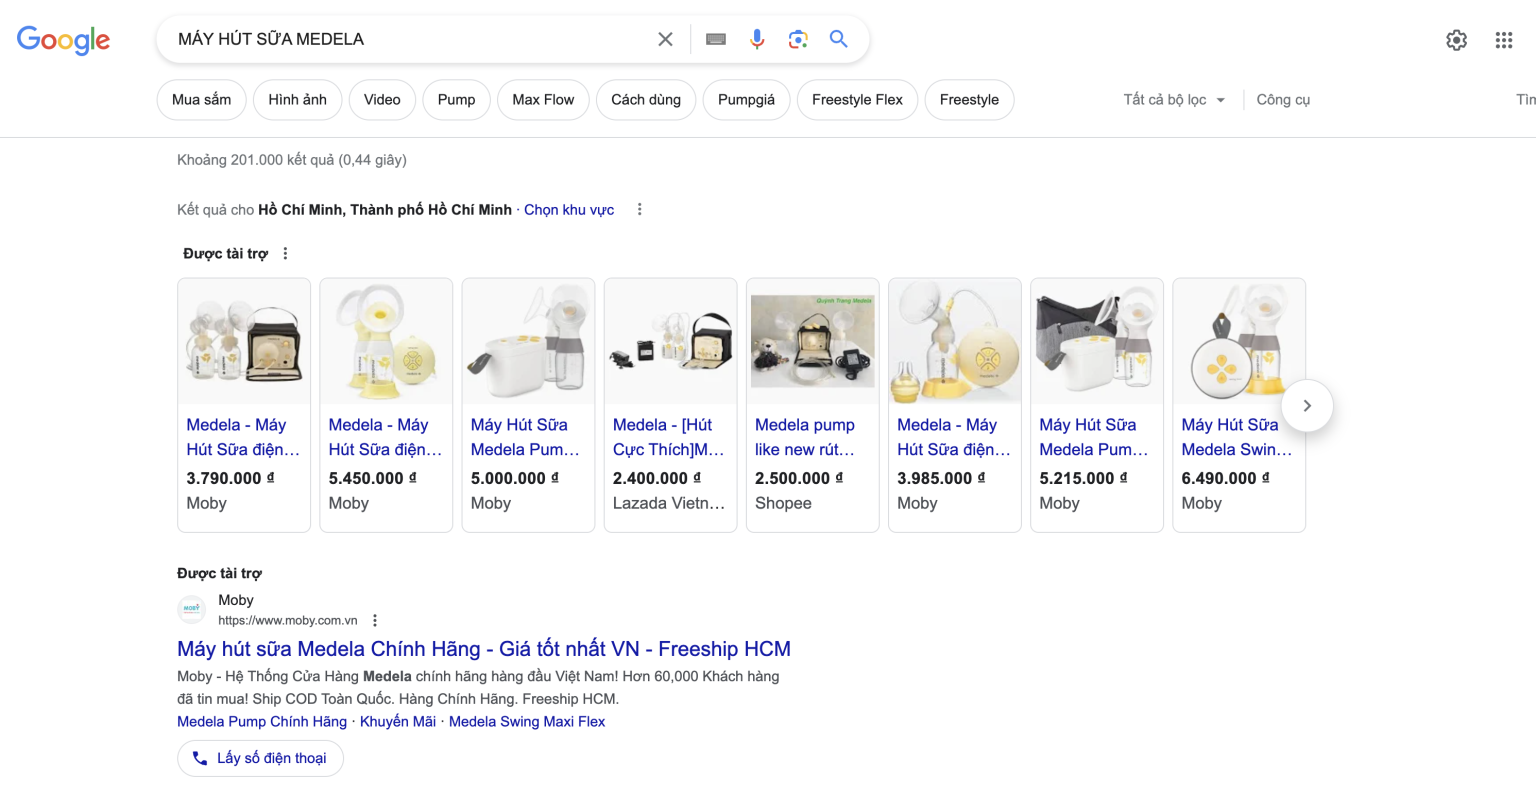
Task: Go to Google homepage via logo
Action: pyautogui.click(x=63, y=40)
